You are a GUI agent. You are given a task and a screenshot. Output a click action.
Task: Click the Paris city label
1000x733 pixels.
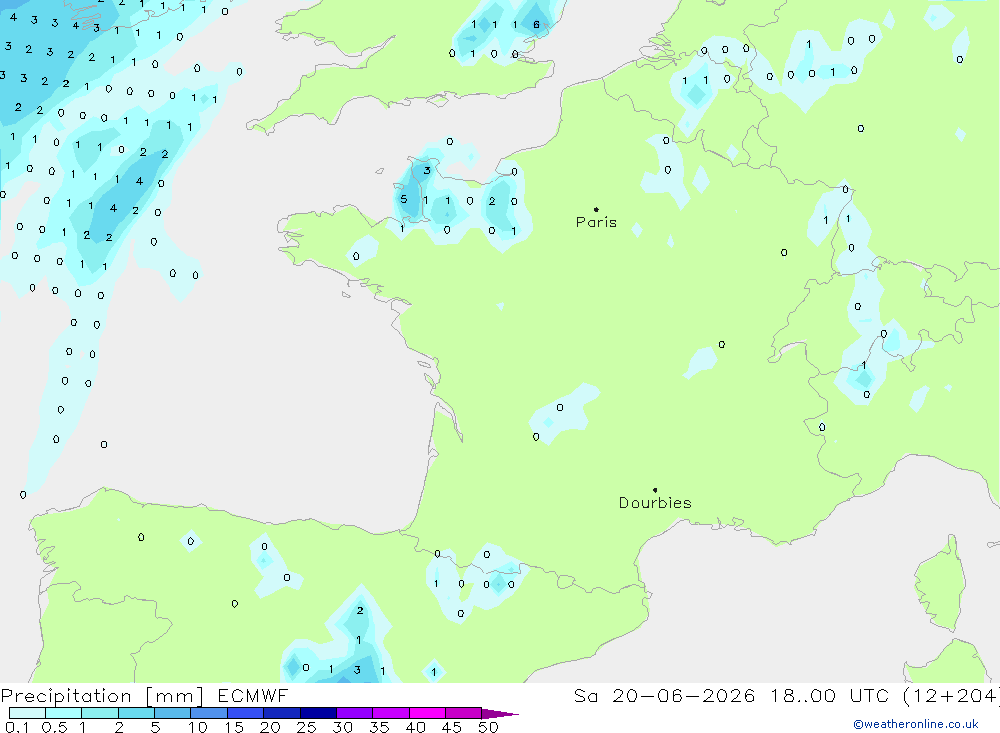coord(596,222)
